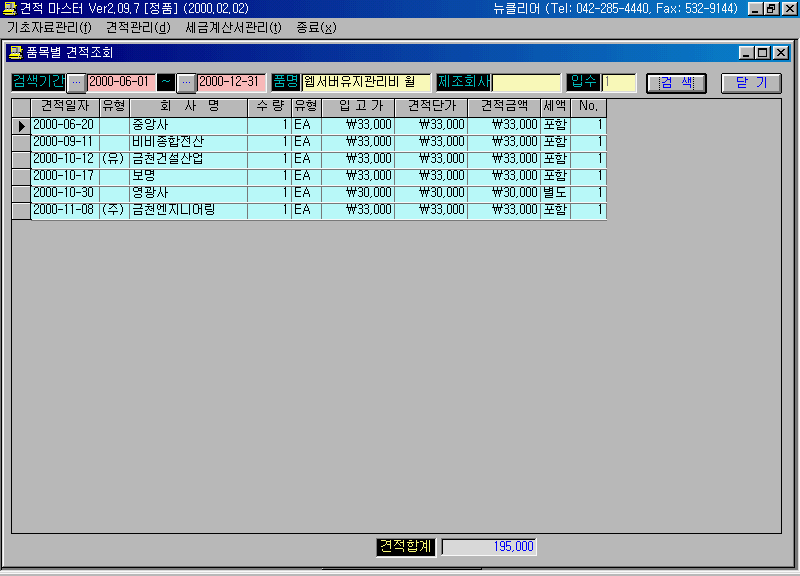Click the 견적일자 column header
The width and height of the screenshot is (800, 576).
click(65, 107)
